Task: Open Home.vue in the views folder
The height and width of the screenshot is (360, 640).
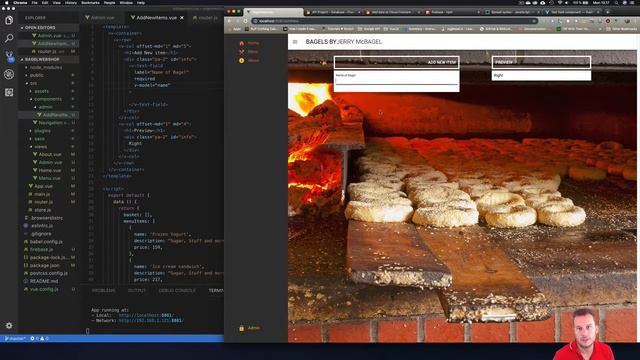Action: (x=50, y=171)
